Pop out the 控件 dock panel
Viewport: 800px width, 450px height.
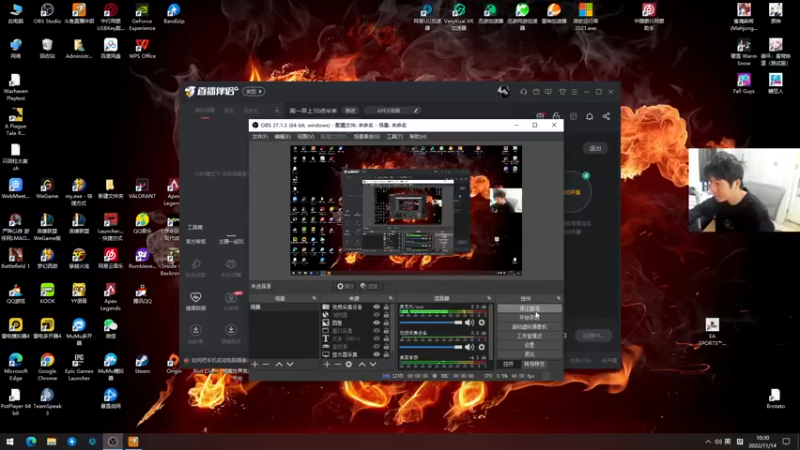[x=559, y=298]
